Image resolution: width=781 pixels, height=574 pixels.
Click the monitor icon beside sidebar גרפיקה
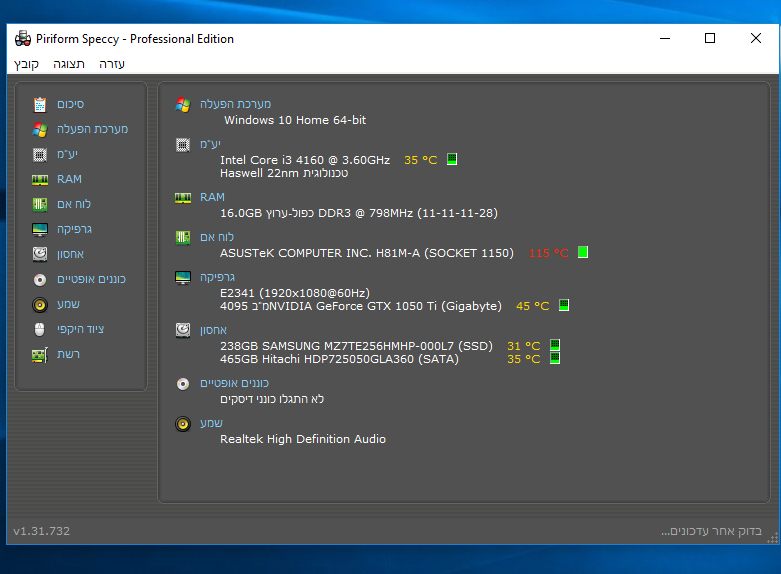pyautogui.click(x=40, y=229)
